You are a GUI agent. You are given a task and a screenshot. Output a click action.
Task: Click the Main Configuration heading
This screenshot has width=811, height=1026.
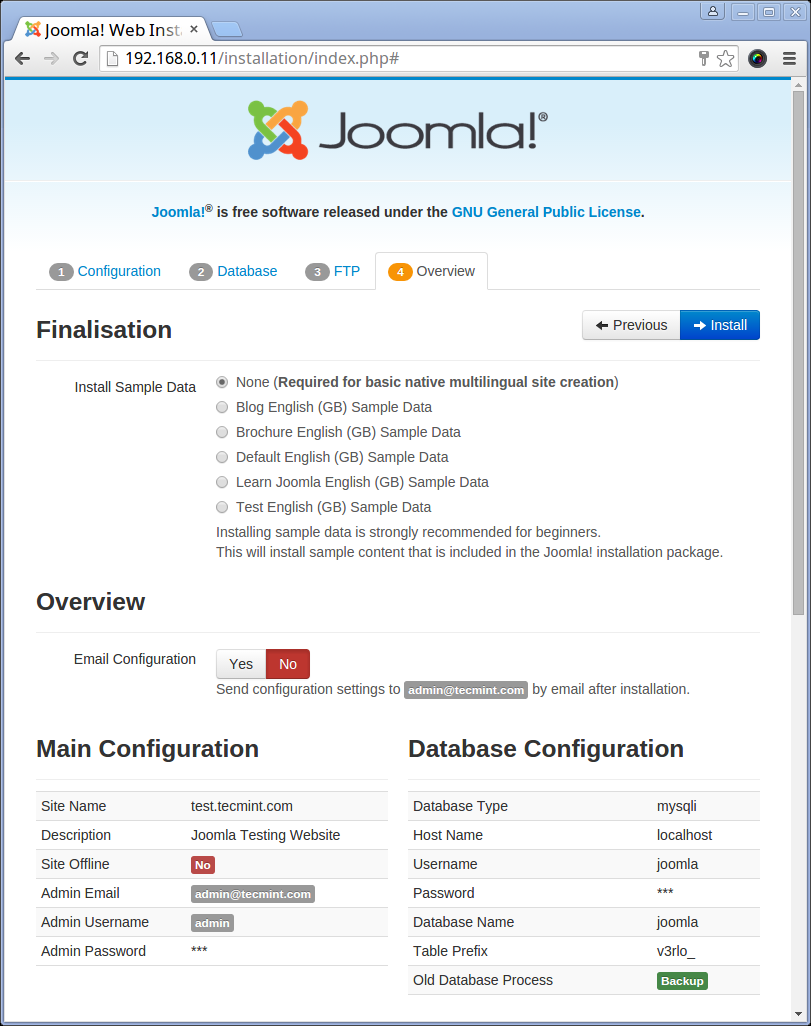click(x=147, y=749)
